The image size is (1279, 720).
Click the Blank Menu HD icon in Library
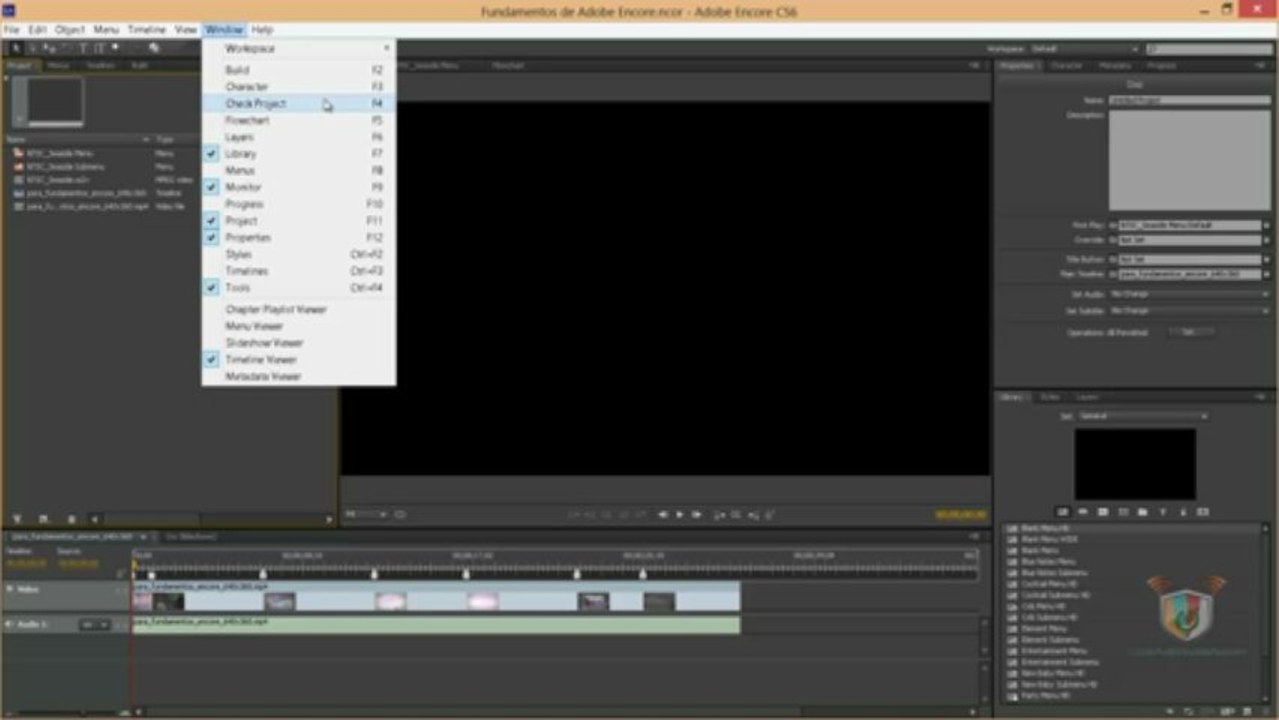pyautogui.click(x=1012, y=529)
